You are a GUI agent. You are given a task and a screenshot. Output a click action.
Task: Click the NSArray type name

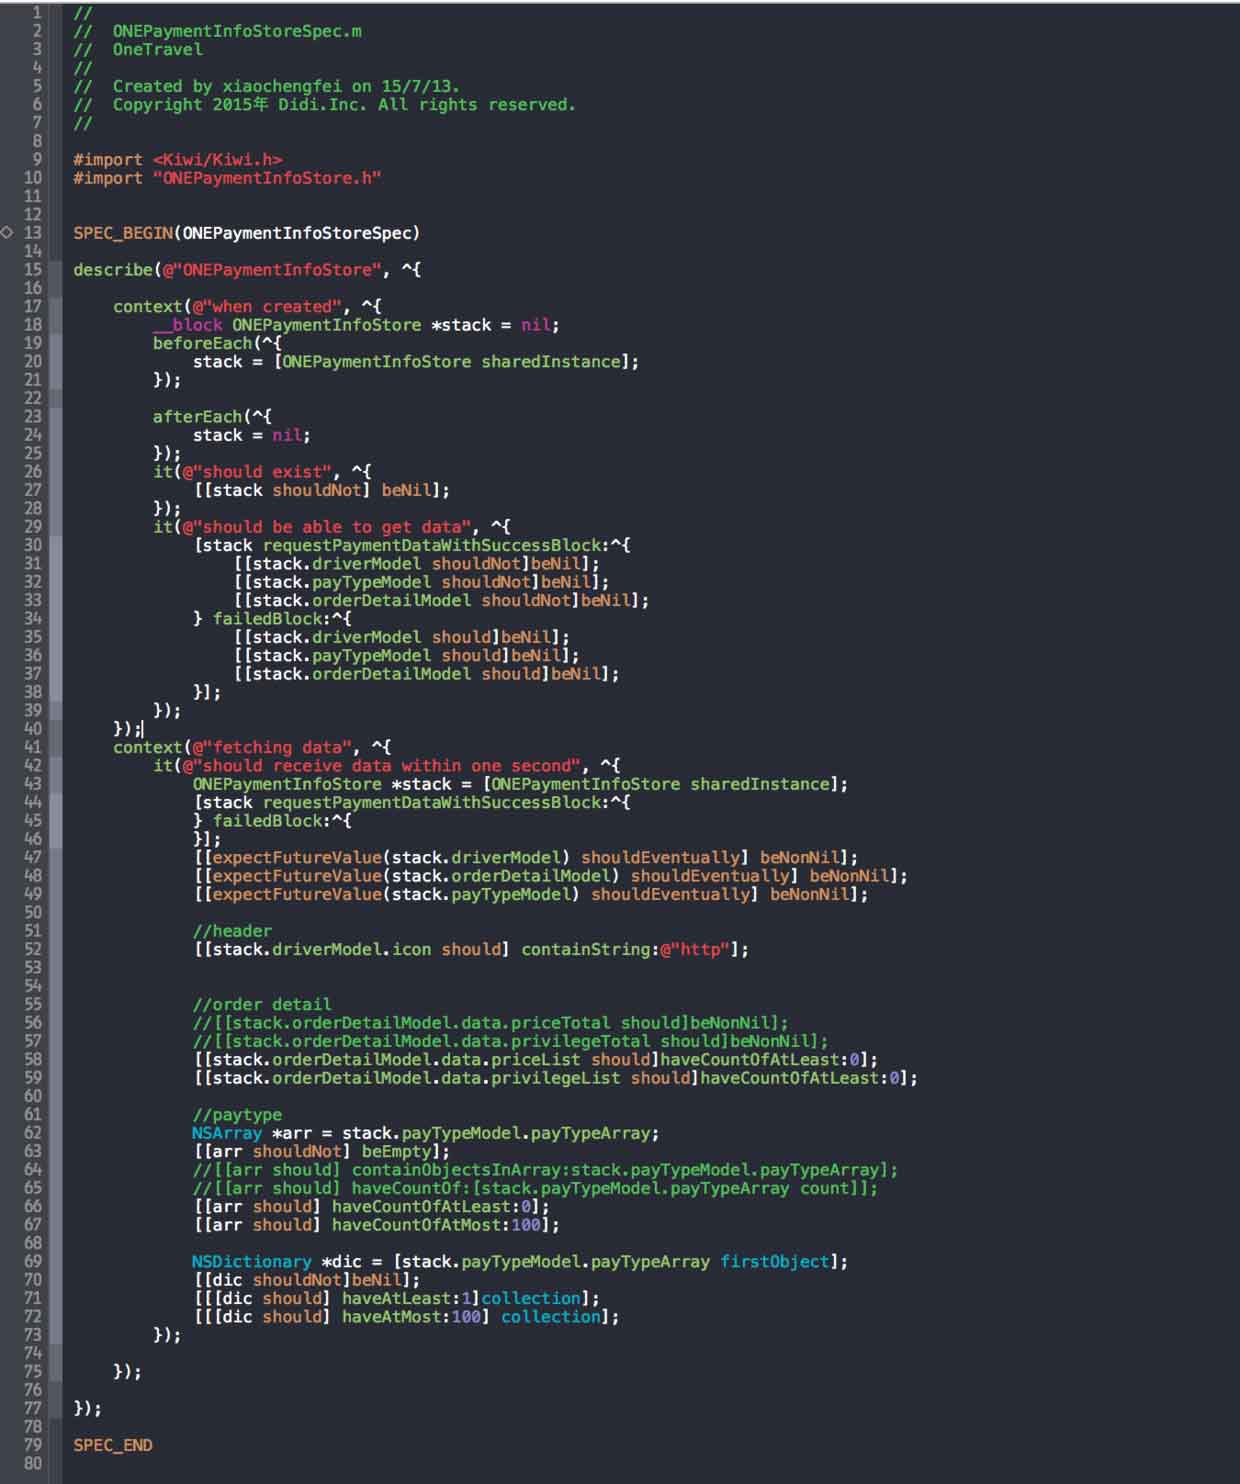click(226, 1133)
